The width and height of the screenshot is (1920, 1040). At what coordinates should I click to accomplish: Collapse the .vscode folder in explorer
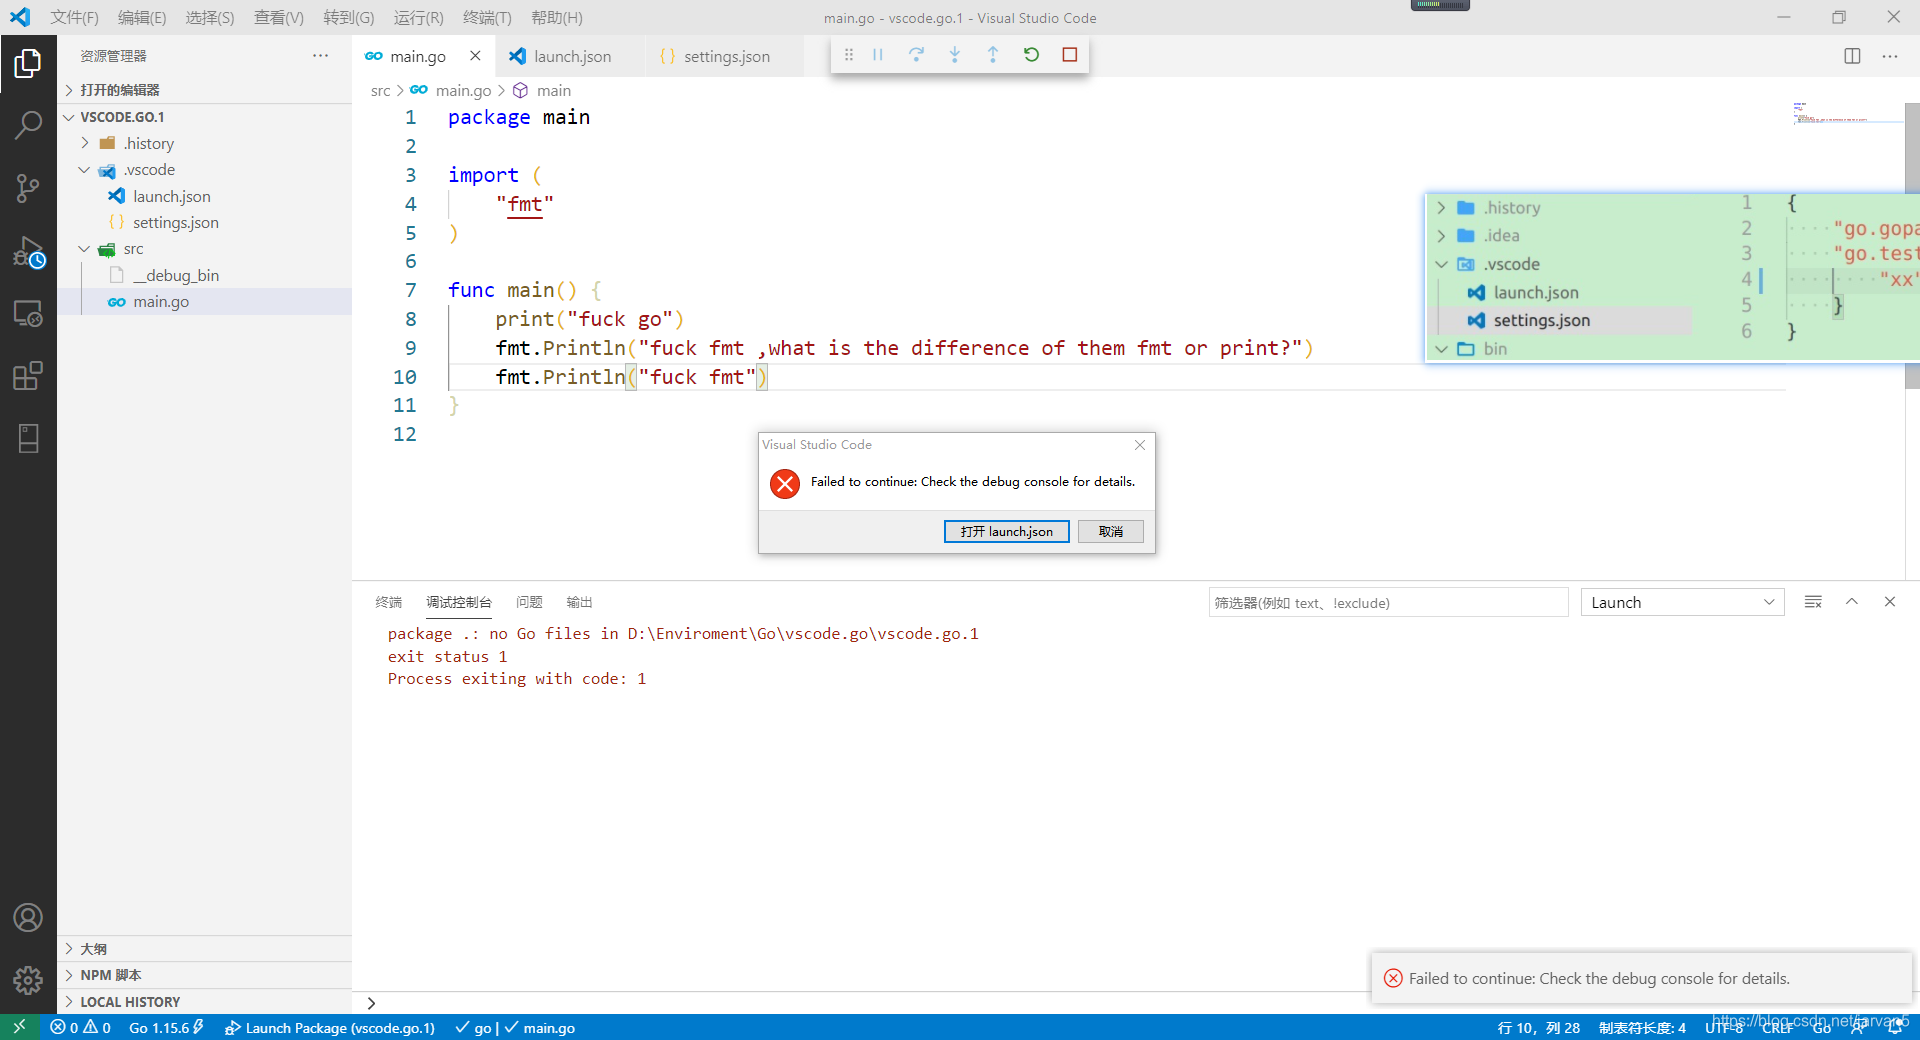pyautogui.click(x=84, y=170)
